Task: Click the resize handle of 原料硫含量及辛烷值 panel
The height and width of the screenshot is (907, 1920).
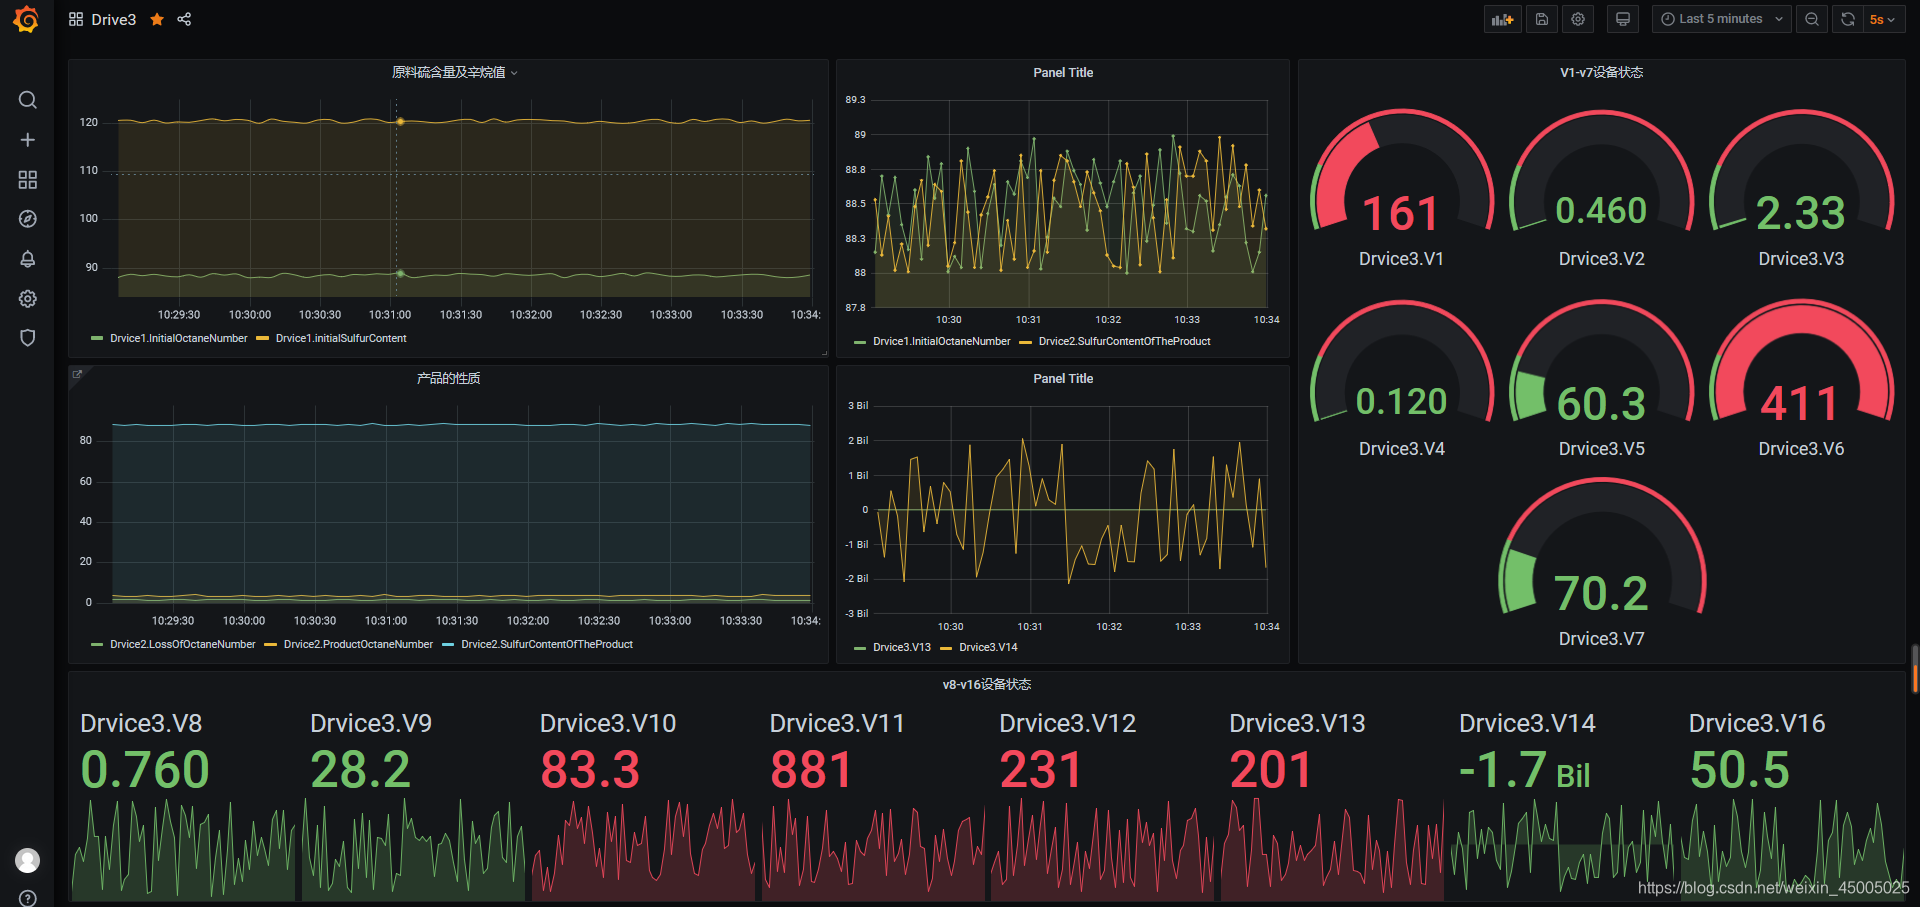Action: point(824,353)
